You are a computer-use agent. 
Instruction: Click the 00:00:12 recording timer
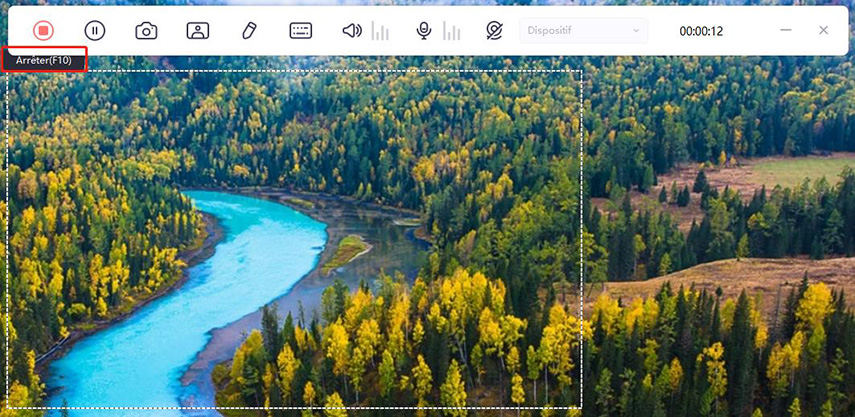pyautogui.click(x=701, y=31)
